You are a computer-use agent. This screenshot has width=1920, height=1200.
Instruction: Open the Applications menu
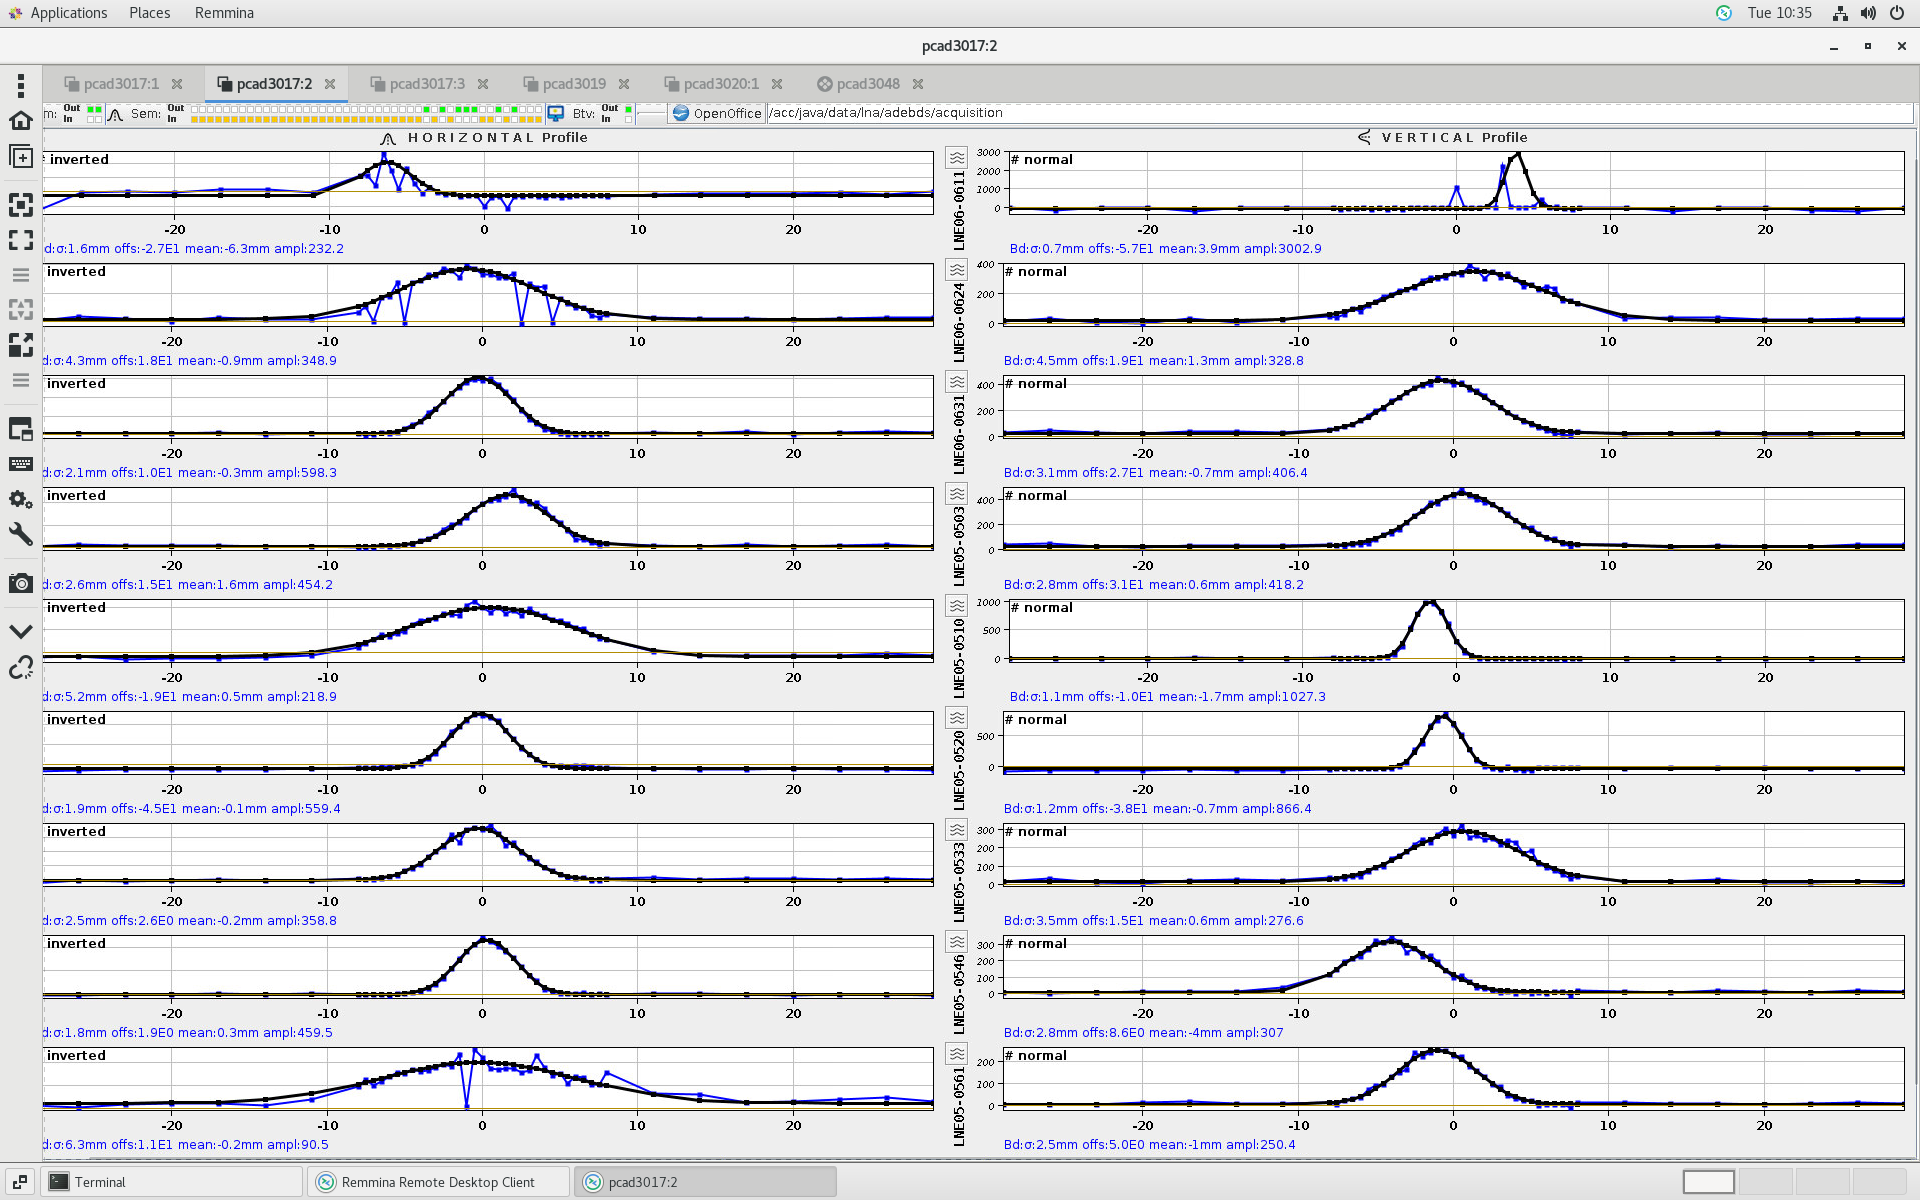coord(68,13)
